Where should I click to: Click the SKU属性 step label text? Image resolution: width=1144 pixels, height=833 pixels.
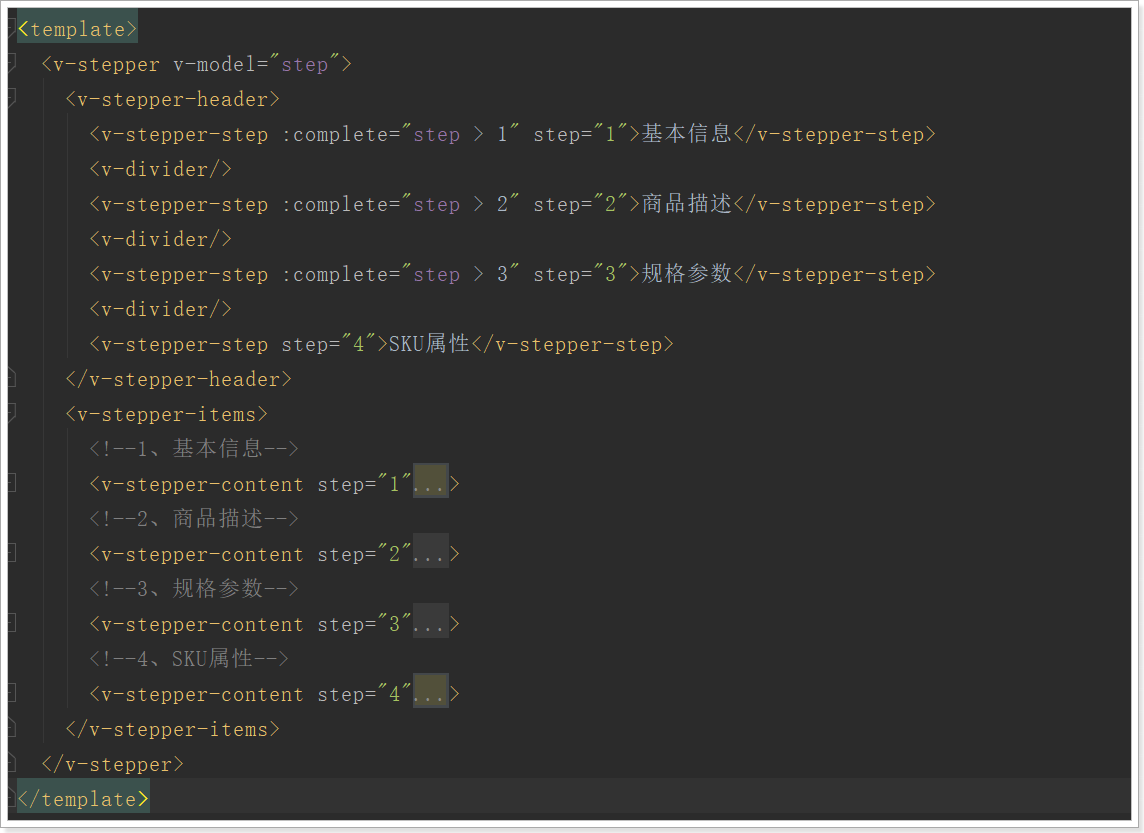(429, 344)
